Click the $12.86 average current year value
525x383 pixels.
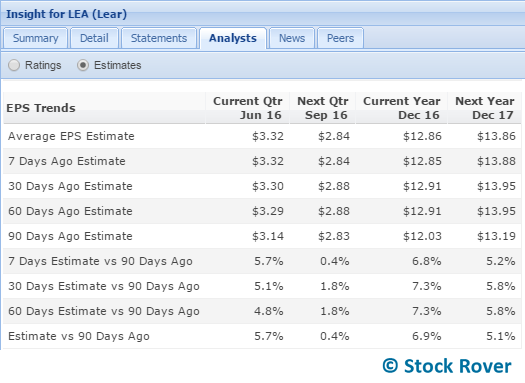pyautogui.click(x=422, y=136)
